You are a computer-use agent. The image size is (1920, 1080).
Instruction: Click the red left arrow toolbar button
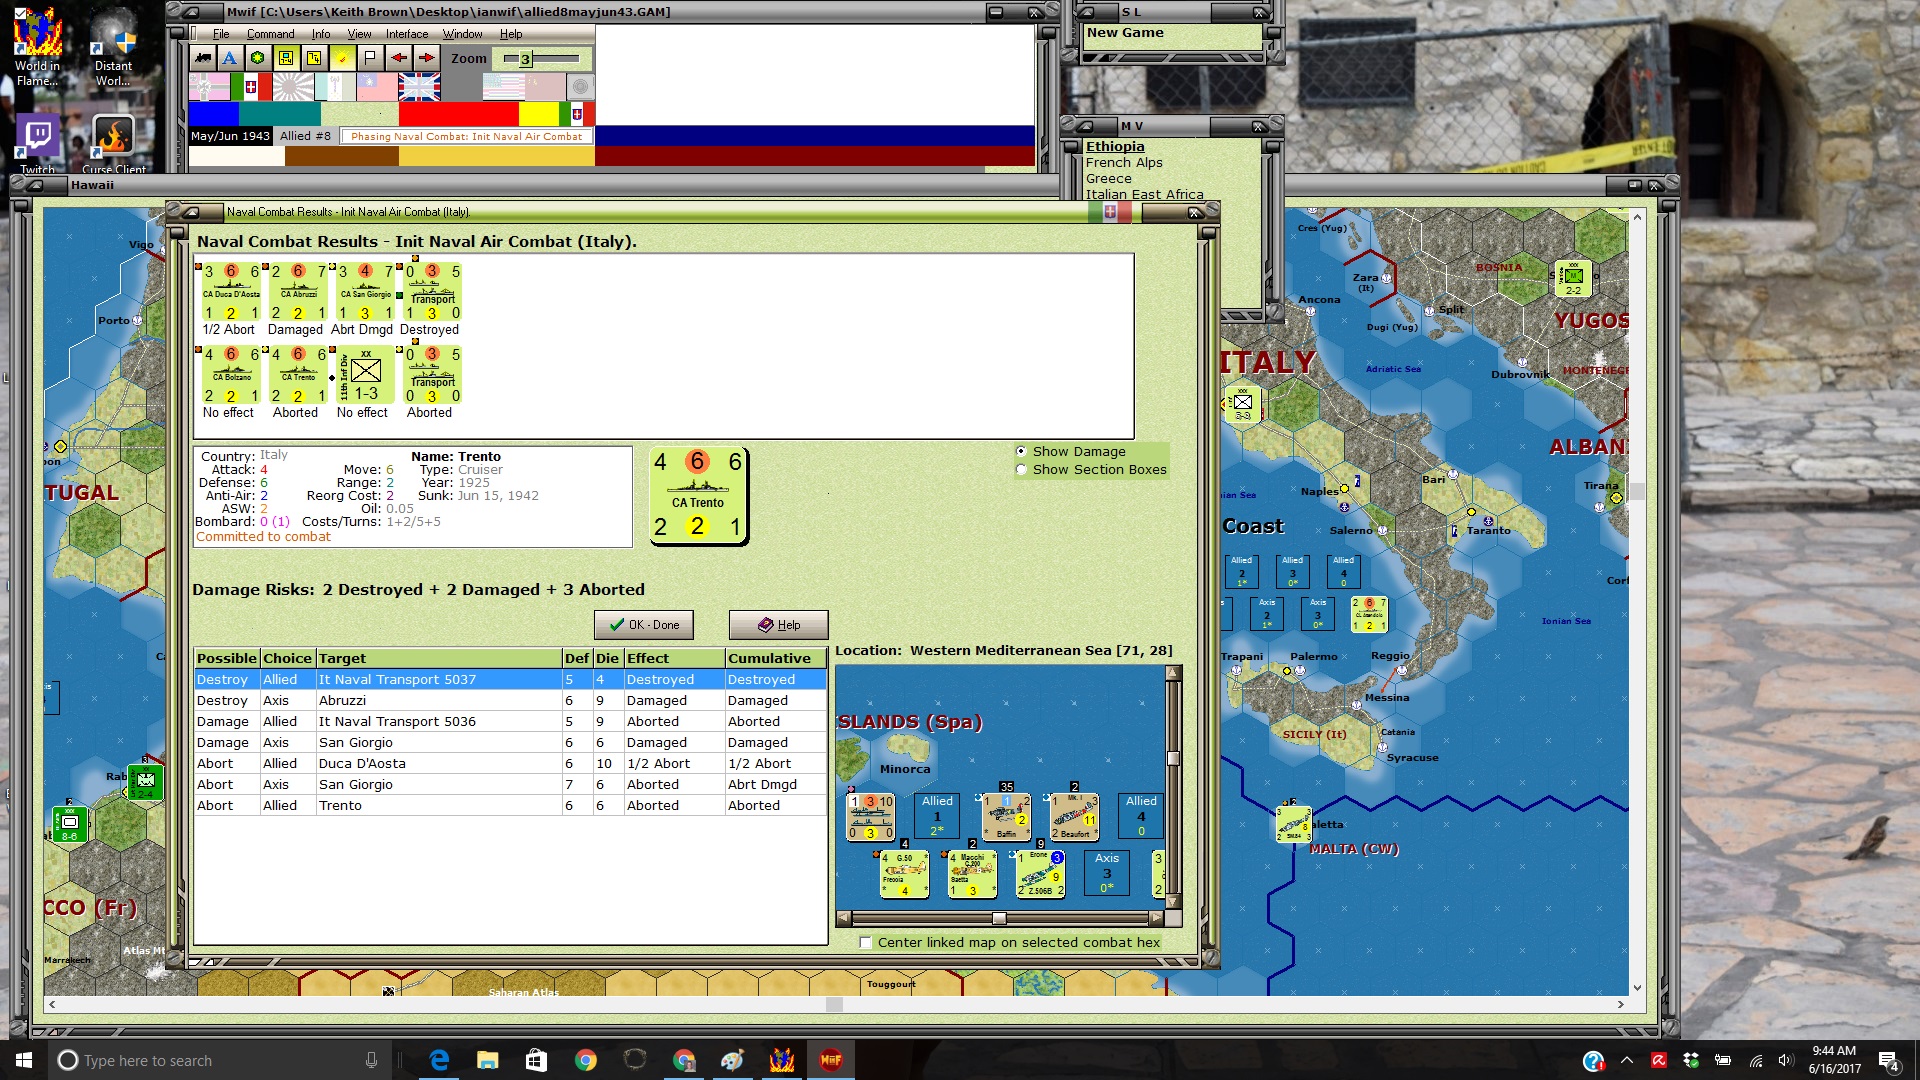tap(399, 58)
